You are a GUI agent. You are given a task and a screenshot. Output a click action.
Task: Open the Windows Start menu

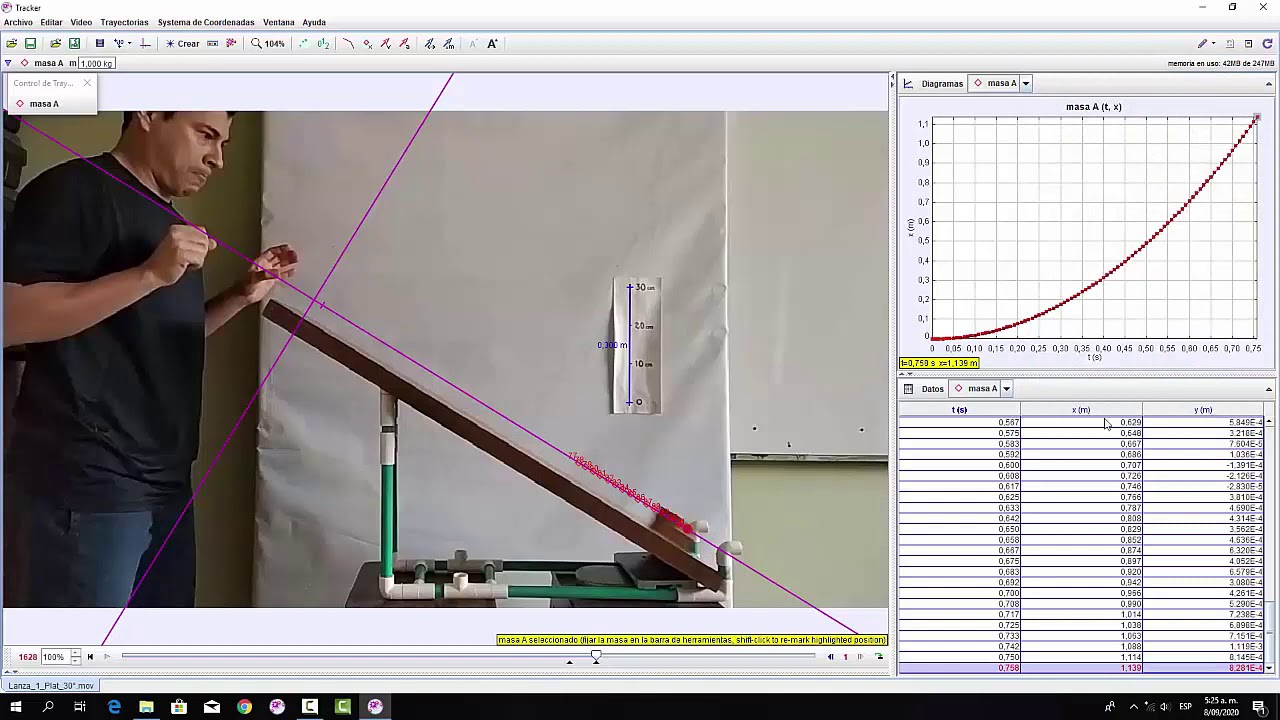(x=16, y=707)
